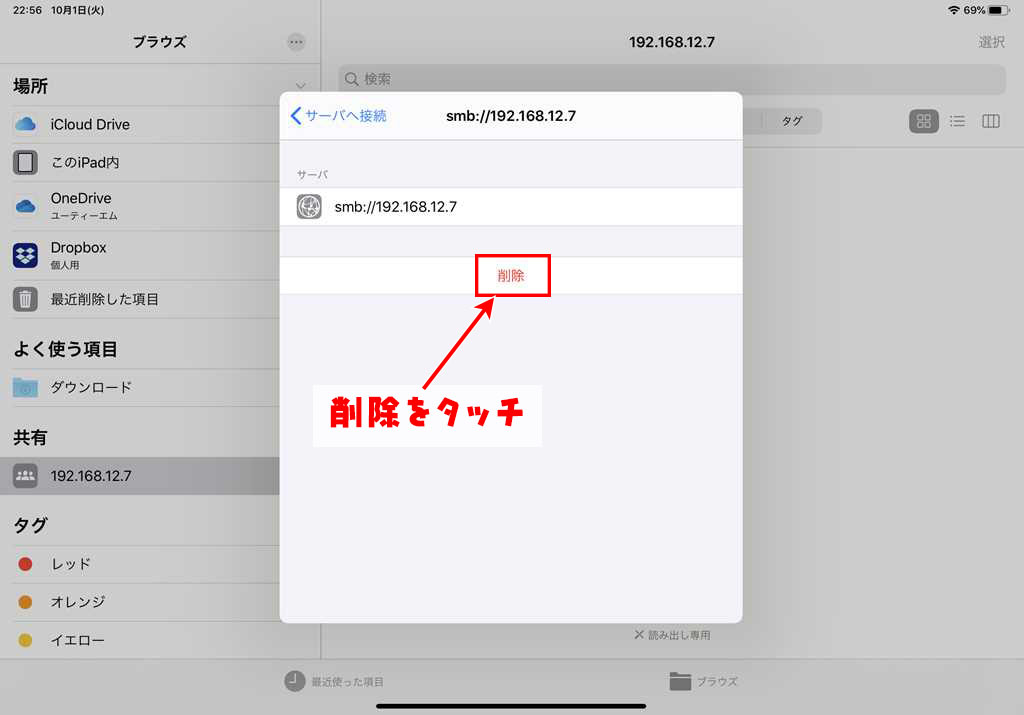Screen dimensions: 1024x715
Task: Click the よく使う項目 section heading
Action: coord(65,349)
